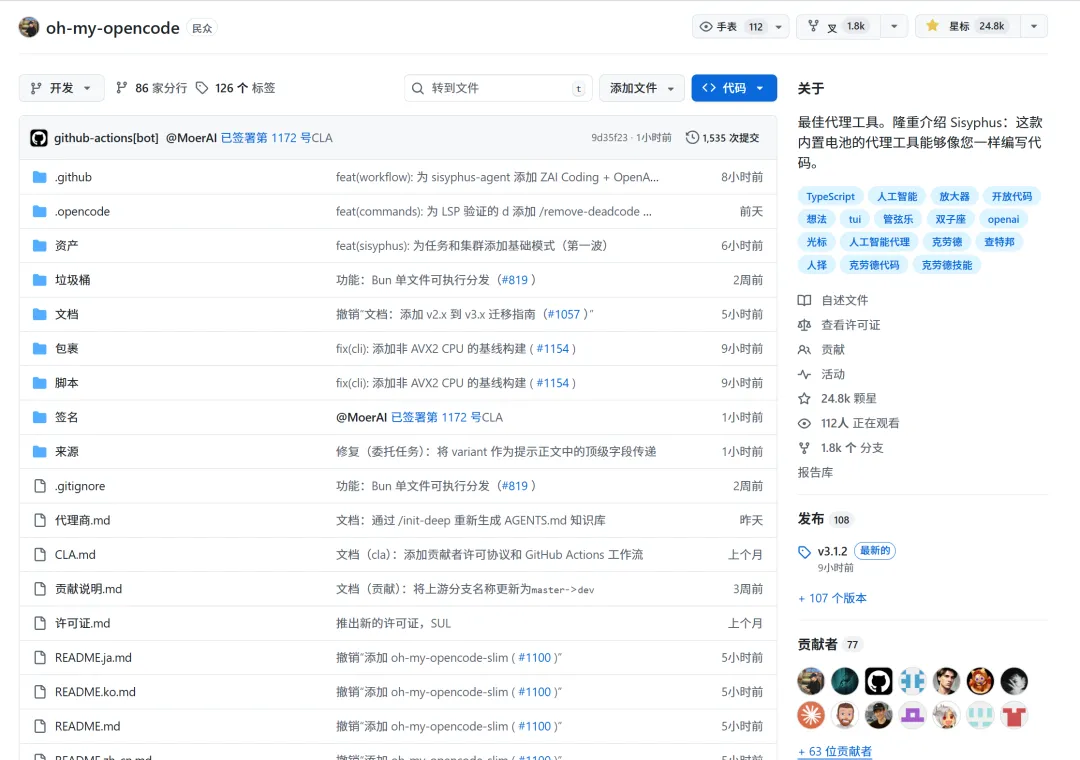Image resolution: width=1080 pixels, height=760 pixels.
Task: Open the 贡献说明.md file
Action: (88, 589)
